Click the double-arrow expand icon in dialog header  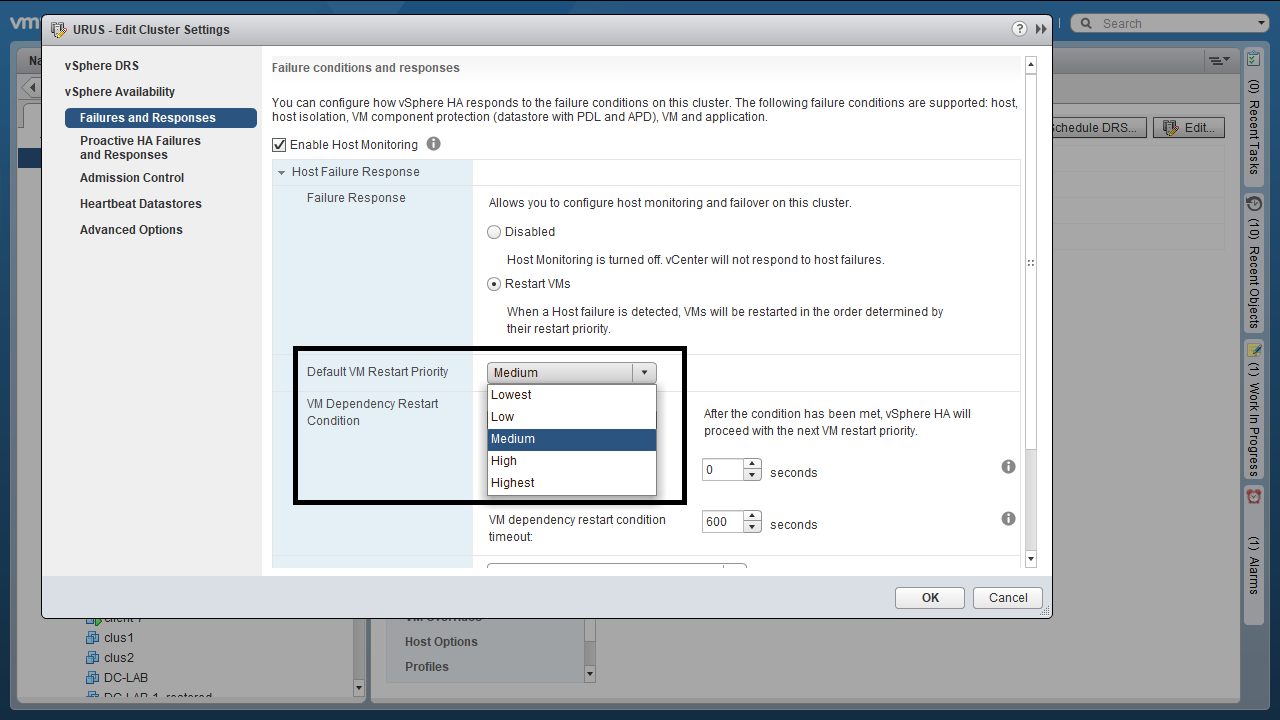pos(1041,29)
